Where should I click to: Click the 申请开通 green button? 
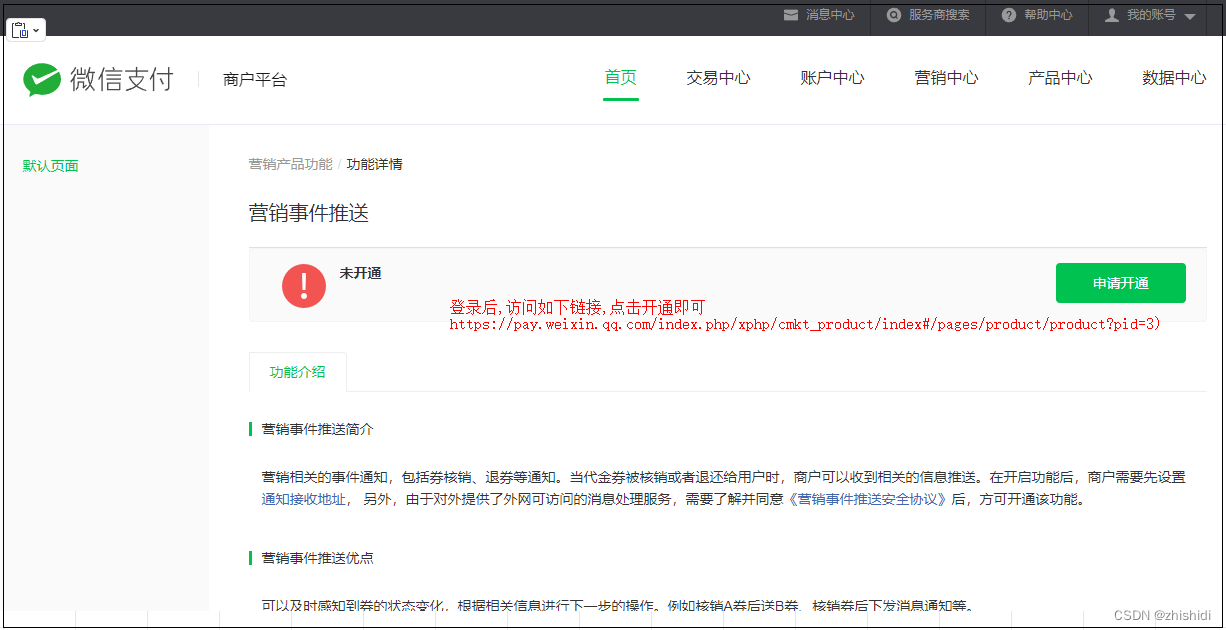[1121, 283]
